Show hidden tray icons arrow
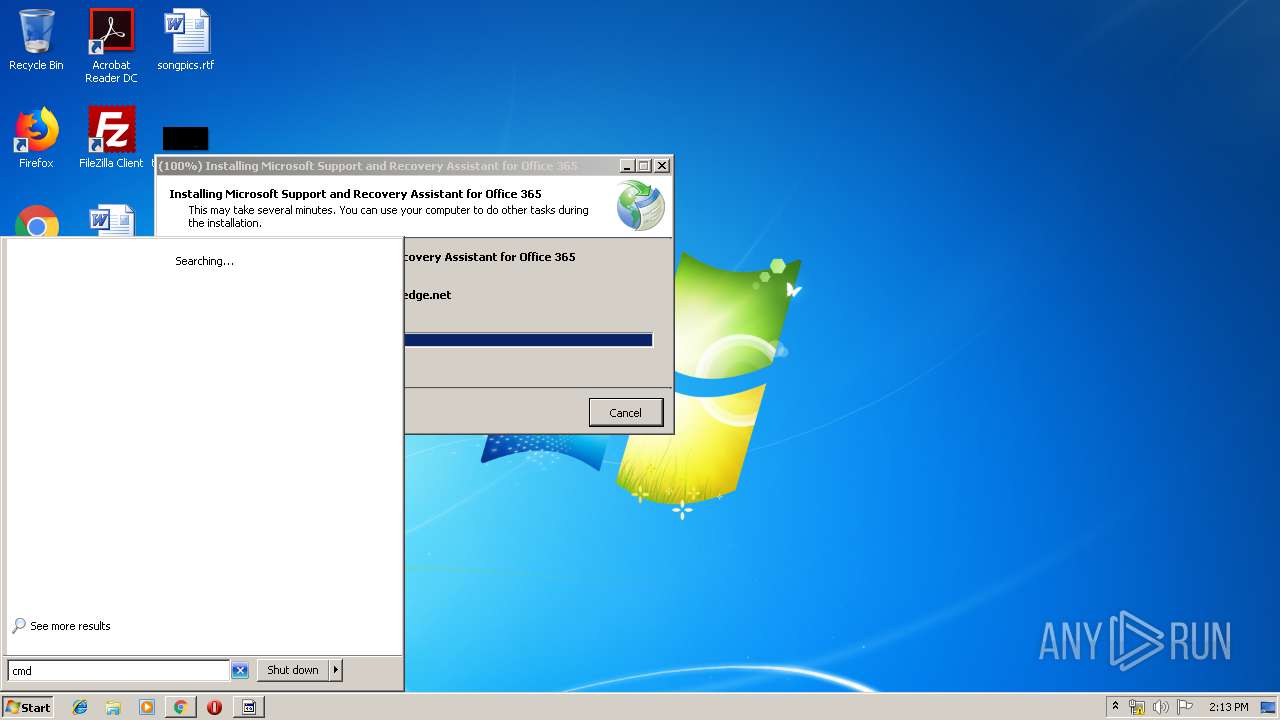 (x=1115, y=707)
